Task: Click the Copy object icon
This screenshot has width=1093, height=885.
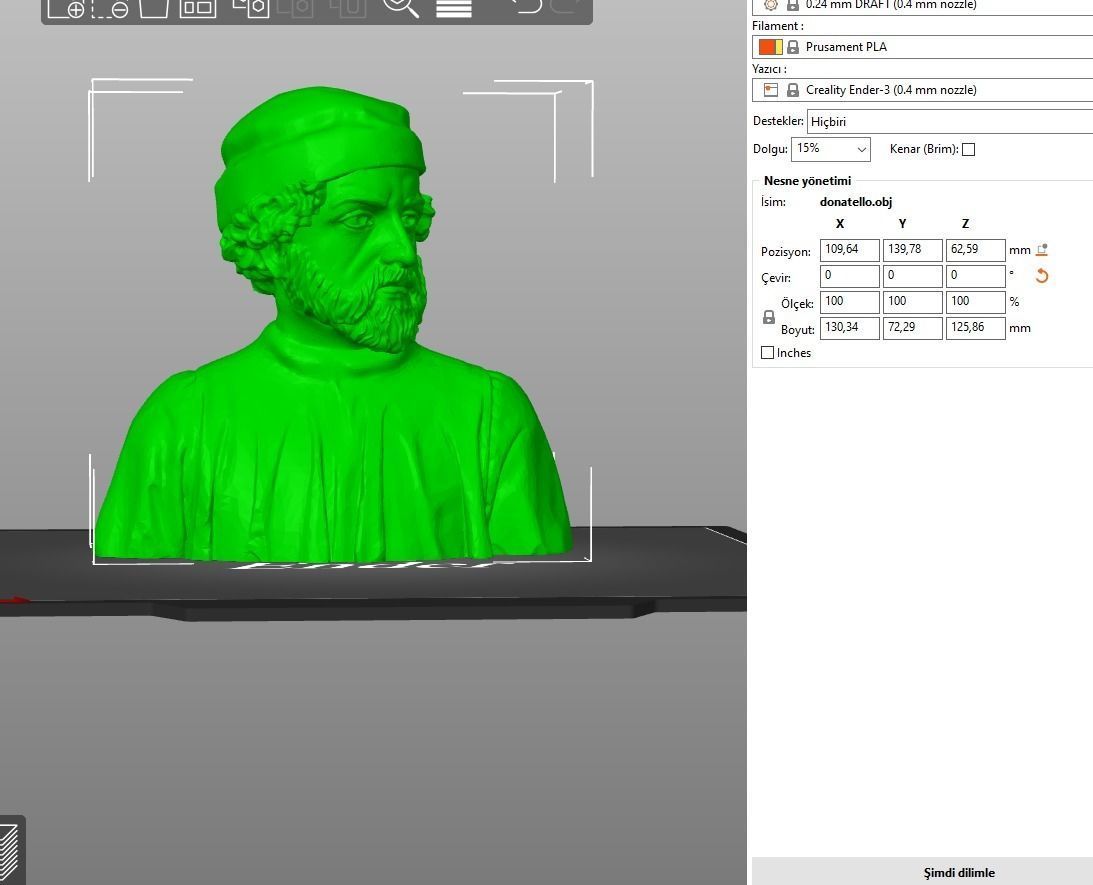Action: click(250, 8)
